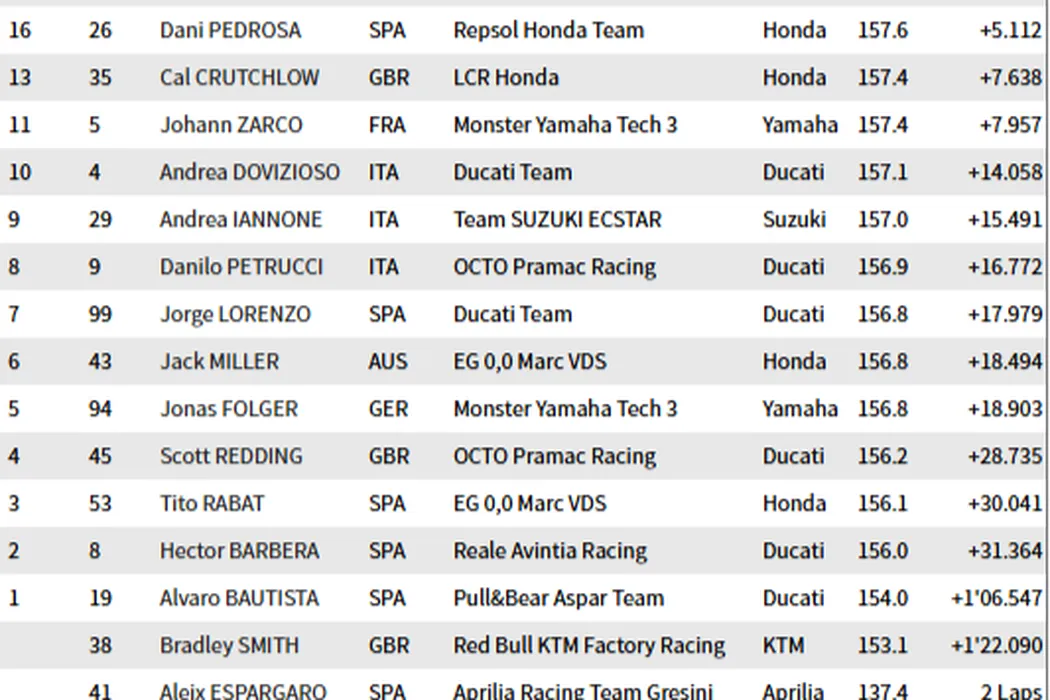Click the LCR Honda team cell
Viewport: 1050px width, 700px height.
(x=506, y=77)
